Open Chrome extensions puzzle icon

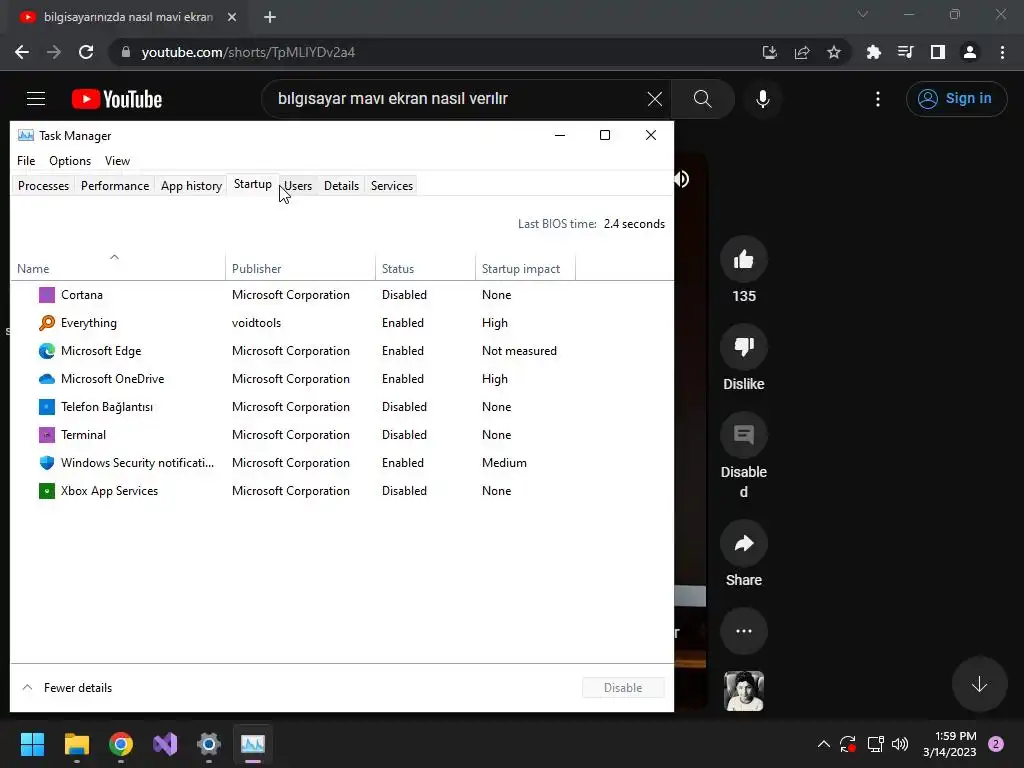pos(873,52)
